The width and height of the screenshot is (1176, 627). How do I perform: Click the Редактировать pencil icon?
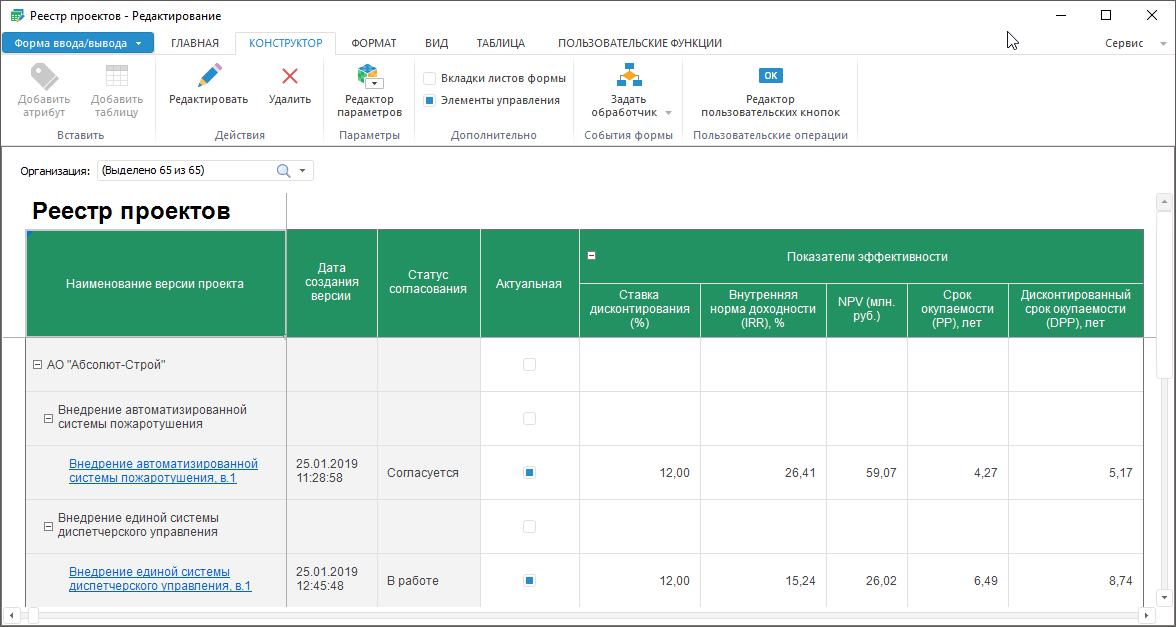pos(208,76)
